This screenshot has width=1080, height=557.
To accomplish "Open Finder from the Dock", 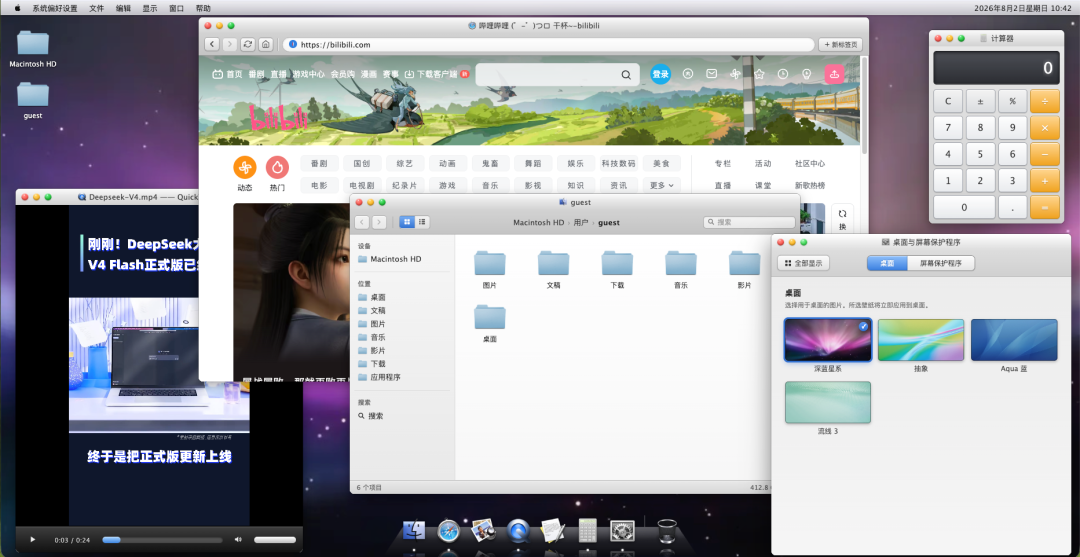I will coord(415,531).
